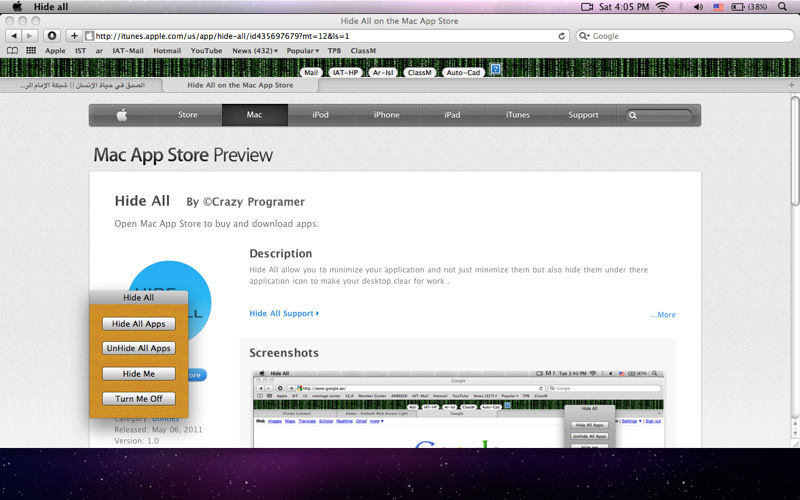Screen dimensions: 800x500
Task: Expand the Popular bookmark folder
Action: tap(303, 51)
